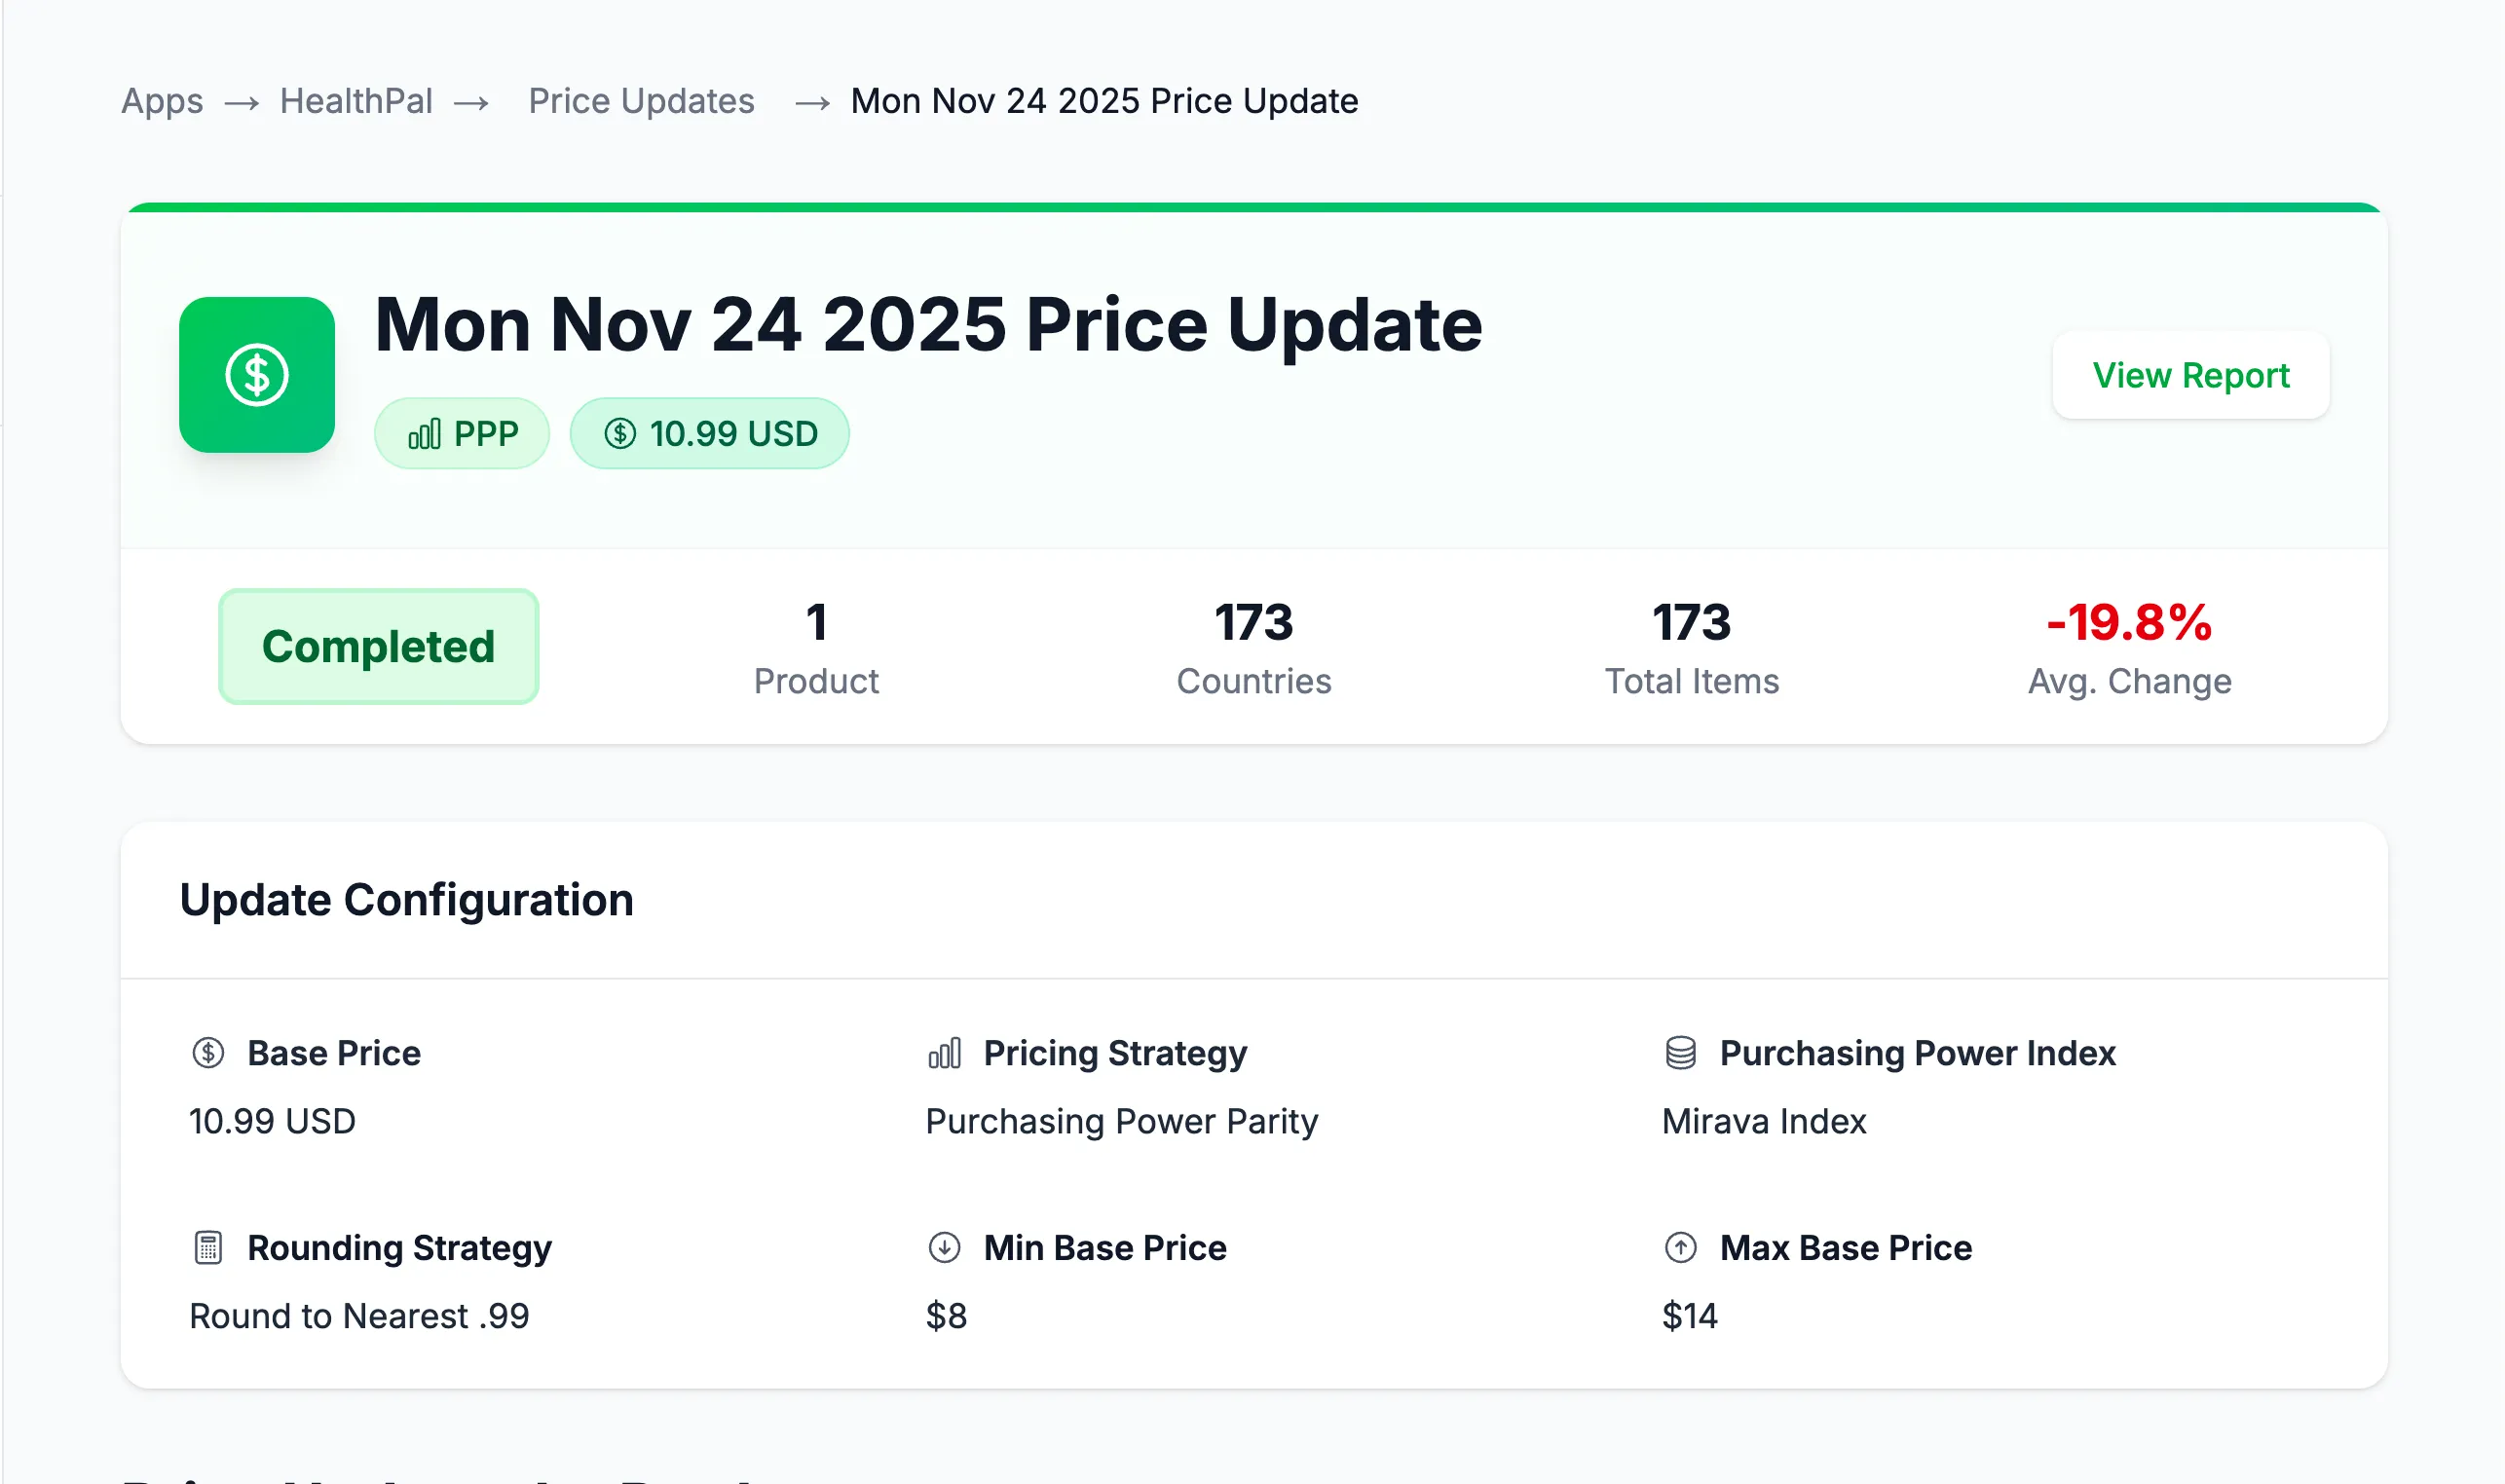The width and height of the screenshot is (2505, 1484).
Task: Toggle the Completed status badge
Action: 377,646
